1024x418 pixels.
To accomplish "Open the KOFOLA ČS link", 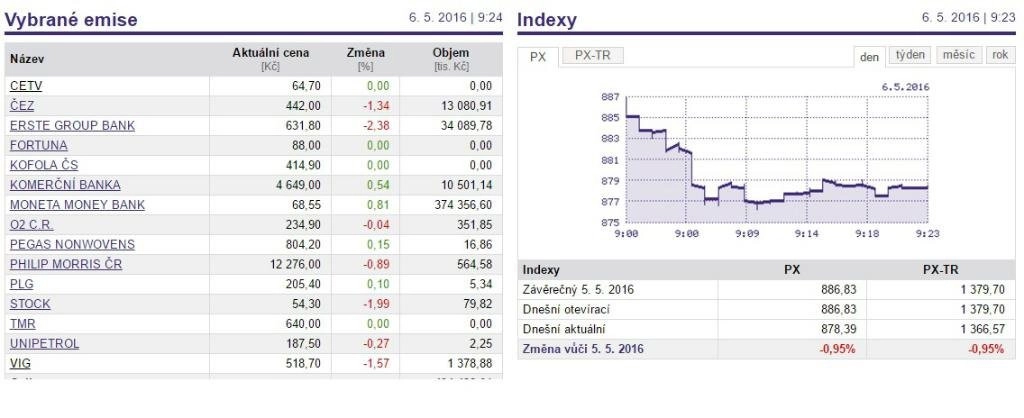I will 44,165.
